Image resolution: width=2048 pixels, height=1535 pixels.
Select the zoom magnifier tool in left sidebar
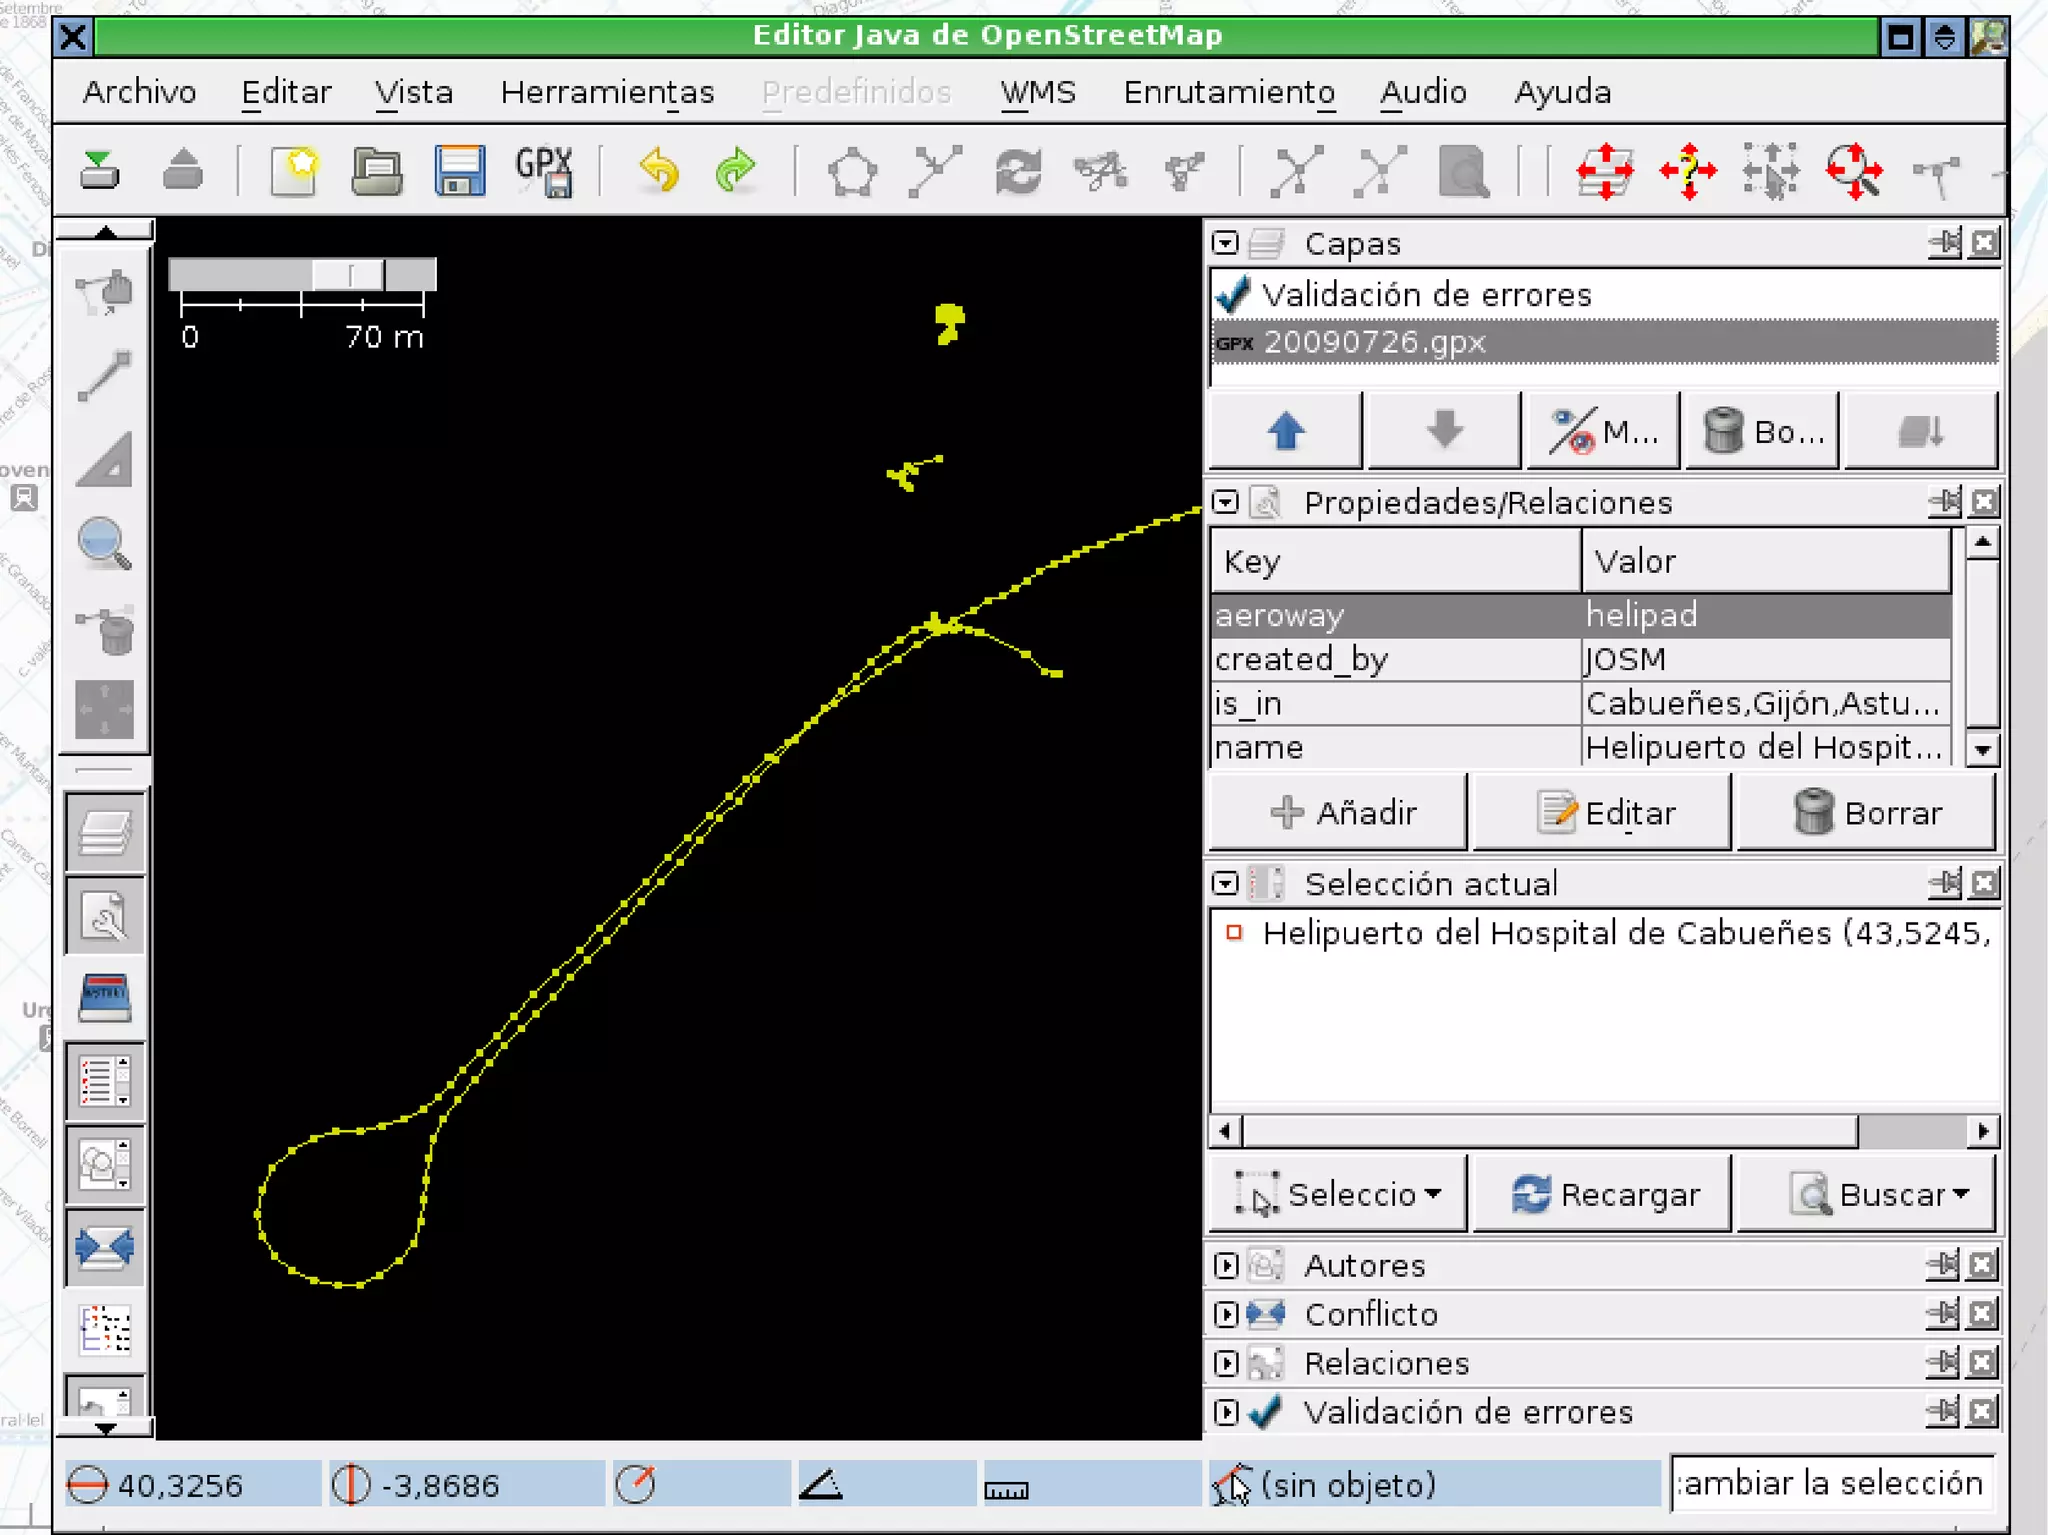pos(104,545)
